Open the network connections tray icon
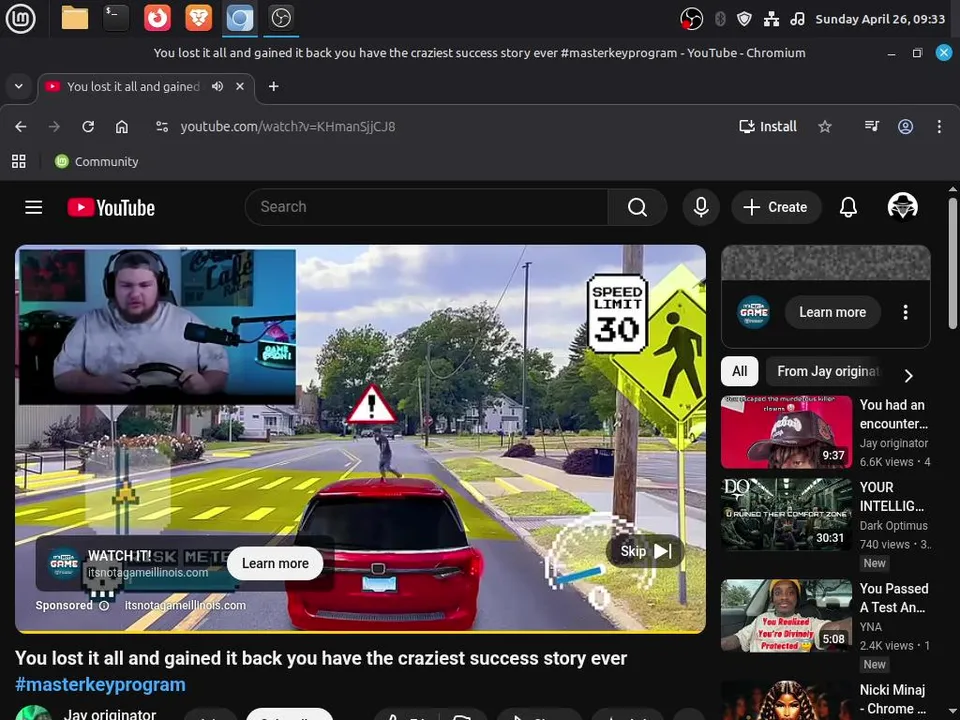 [x=771, y=19]
